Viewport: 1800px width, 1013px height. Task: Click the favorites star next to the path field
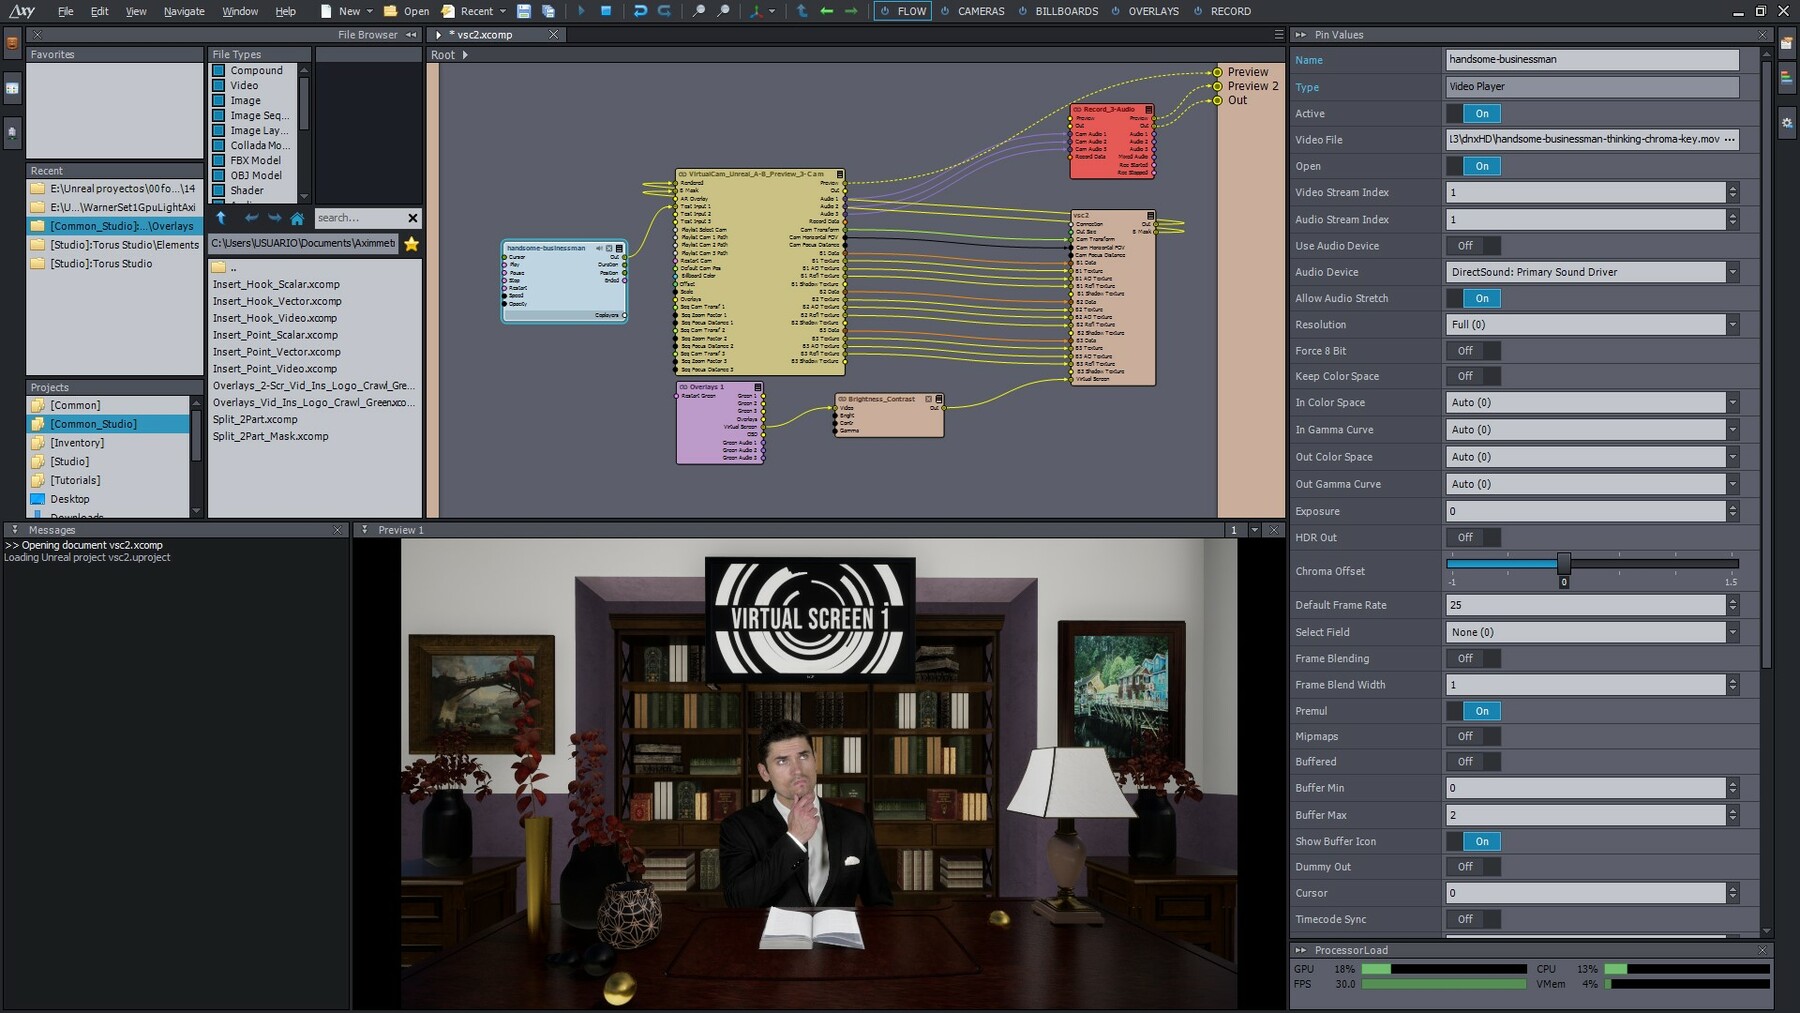pos(410,242)
